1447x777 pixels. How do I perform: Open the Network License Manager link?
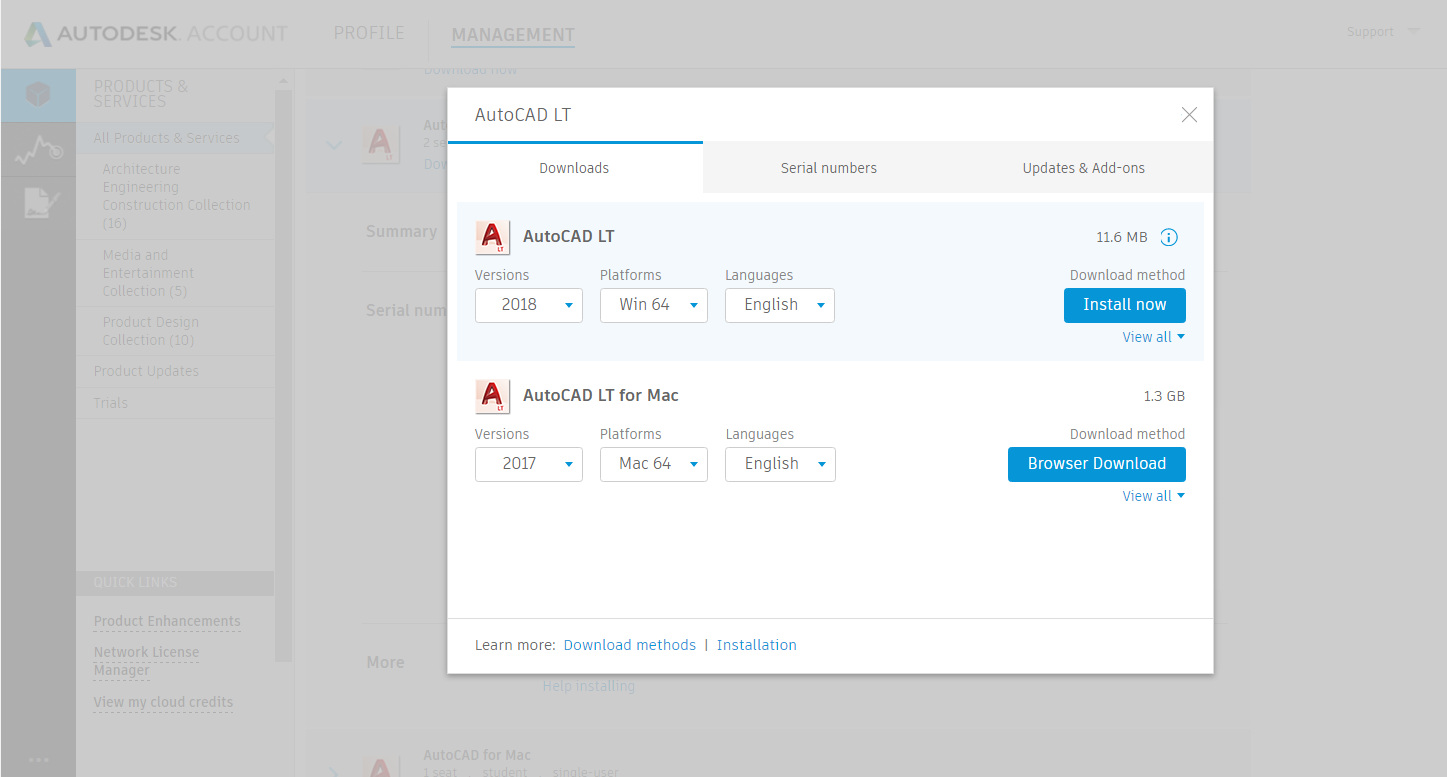[x=146, y=661]
